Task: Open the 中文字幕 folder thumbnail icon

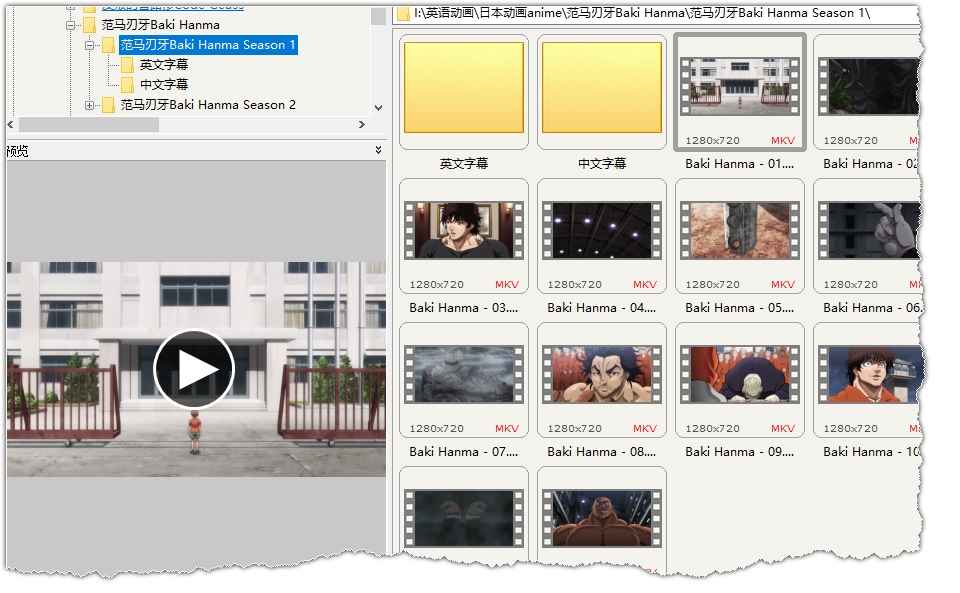Action: tap(601, 88)
